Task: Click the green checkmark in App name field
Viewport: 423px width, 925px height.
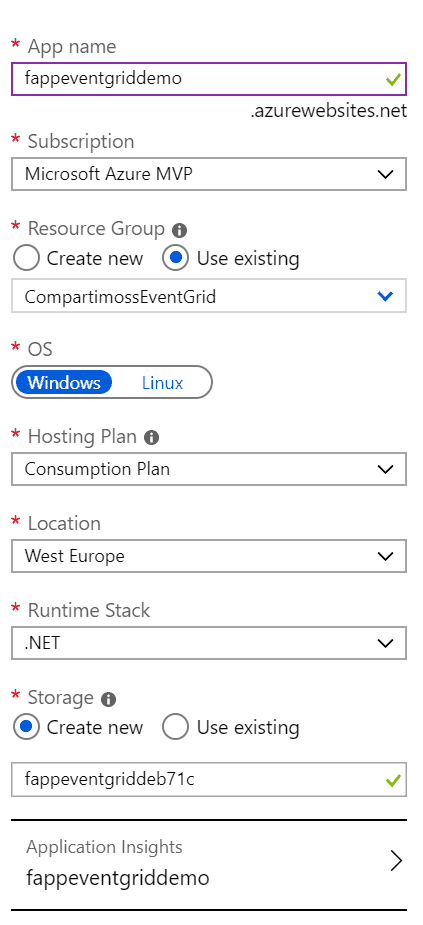Action: click(394, 79)
